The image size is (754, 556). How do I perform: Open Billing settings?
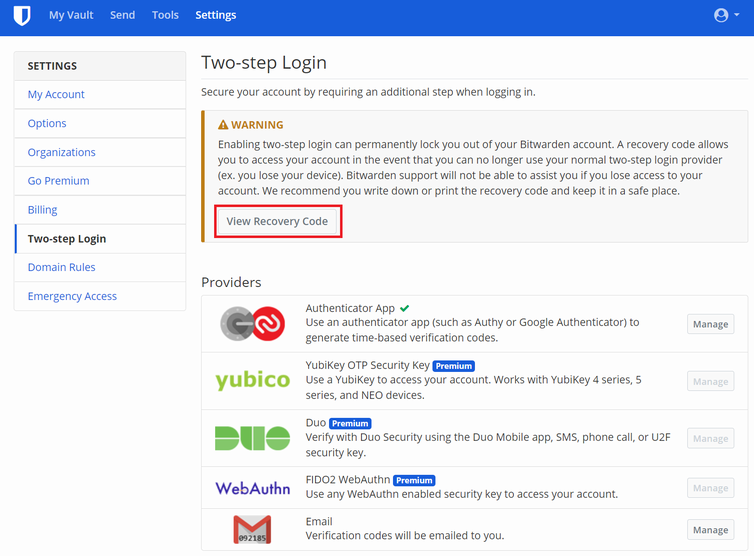coord(100,210)
